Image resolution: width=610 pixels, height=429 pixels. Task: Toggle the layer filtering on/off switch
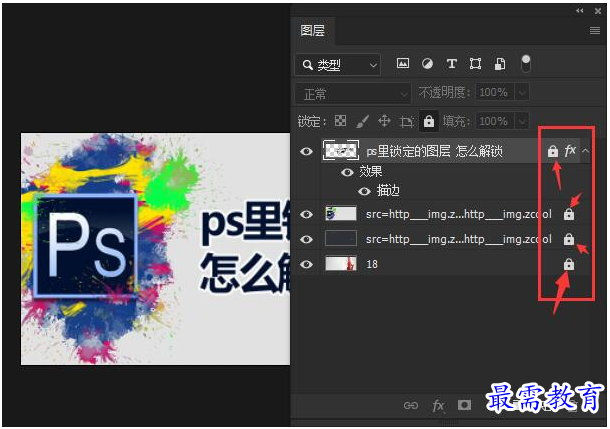(526, 63)
